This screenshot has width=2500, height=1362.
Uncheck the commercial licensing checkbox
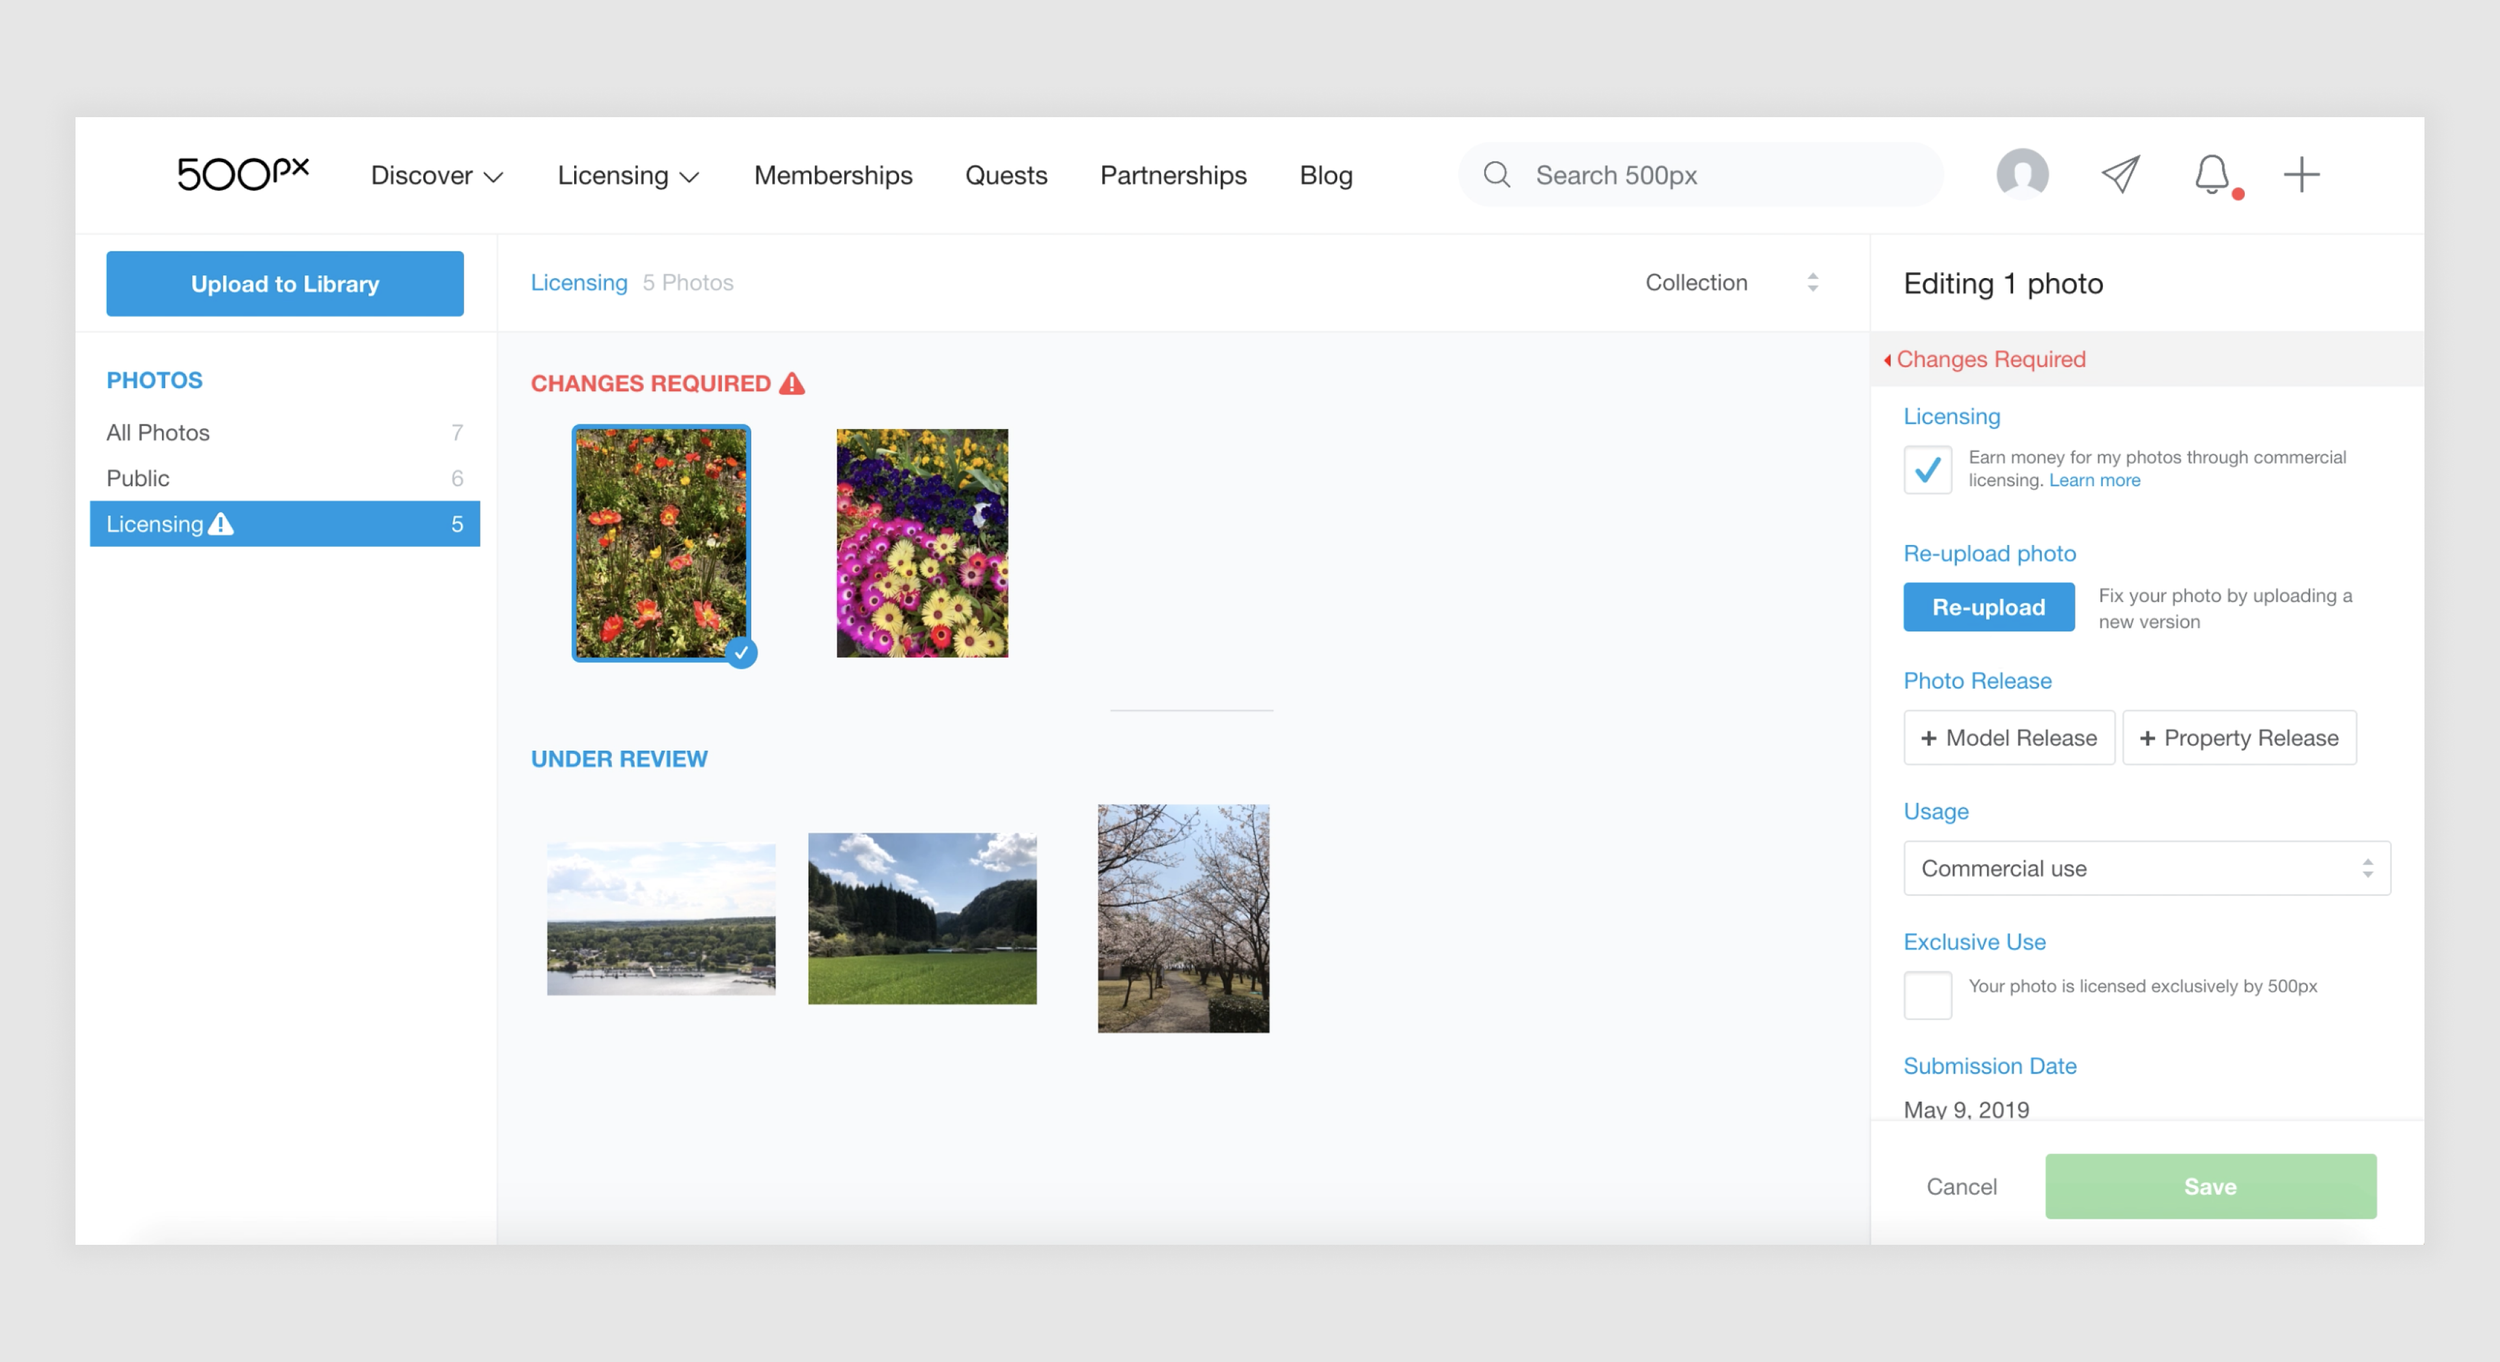click(1927, 470)
